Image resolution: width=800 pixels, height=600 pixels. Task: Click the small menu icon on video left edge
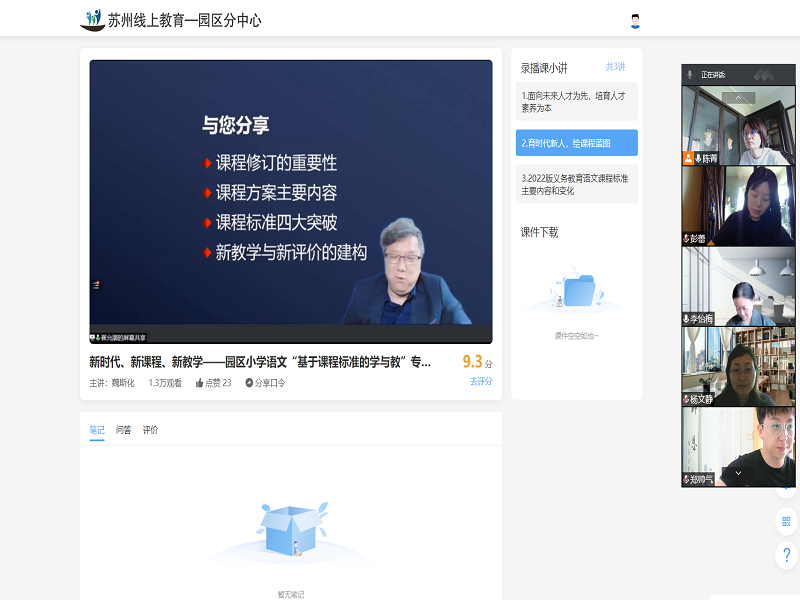[x=96, y=285]
